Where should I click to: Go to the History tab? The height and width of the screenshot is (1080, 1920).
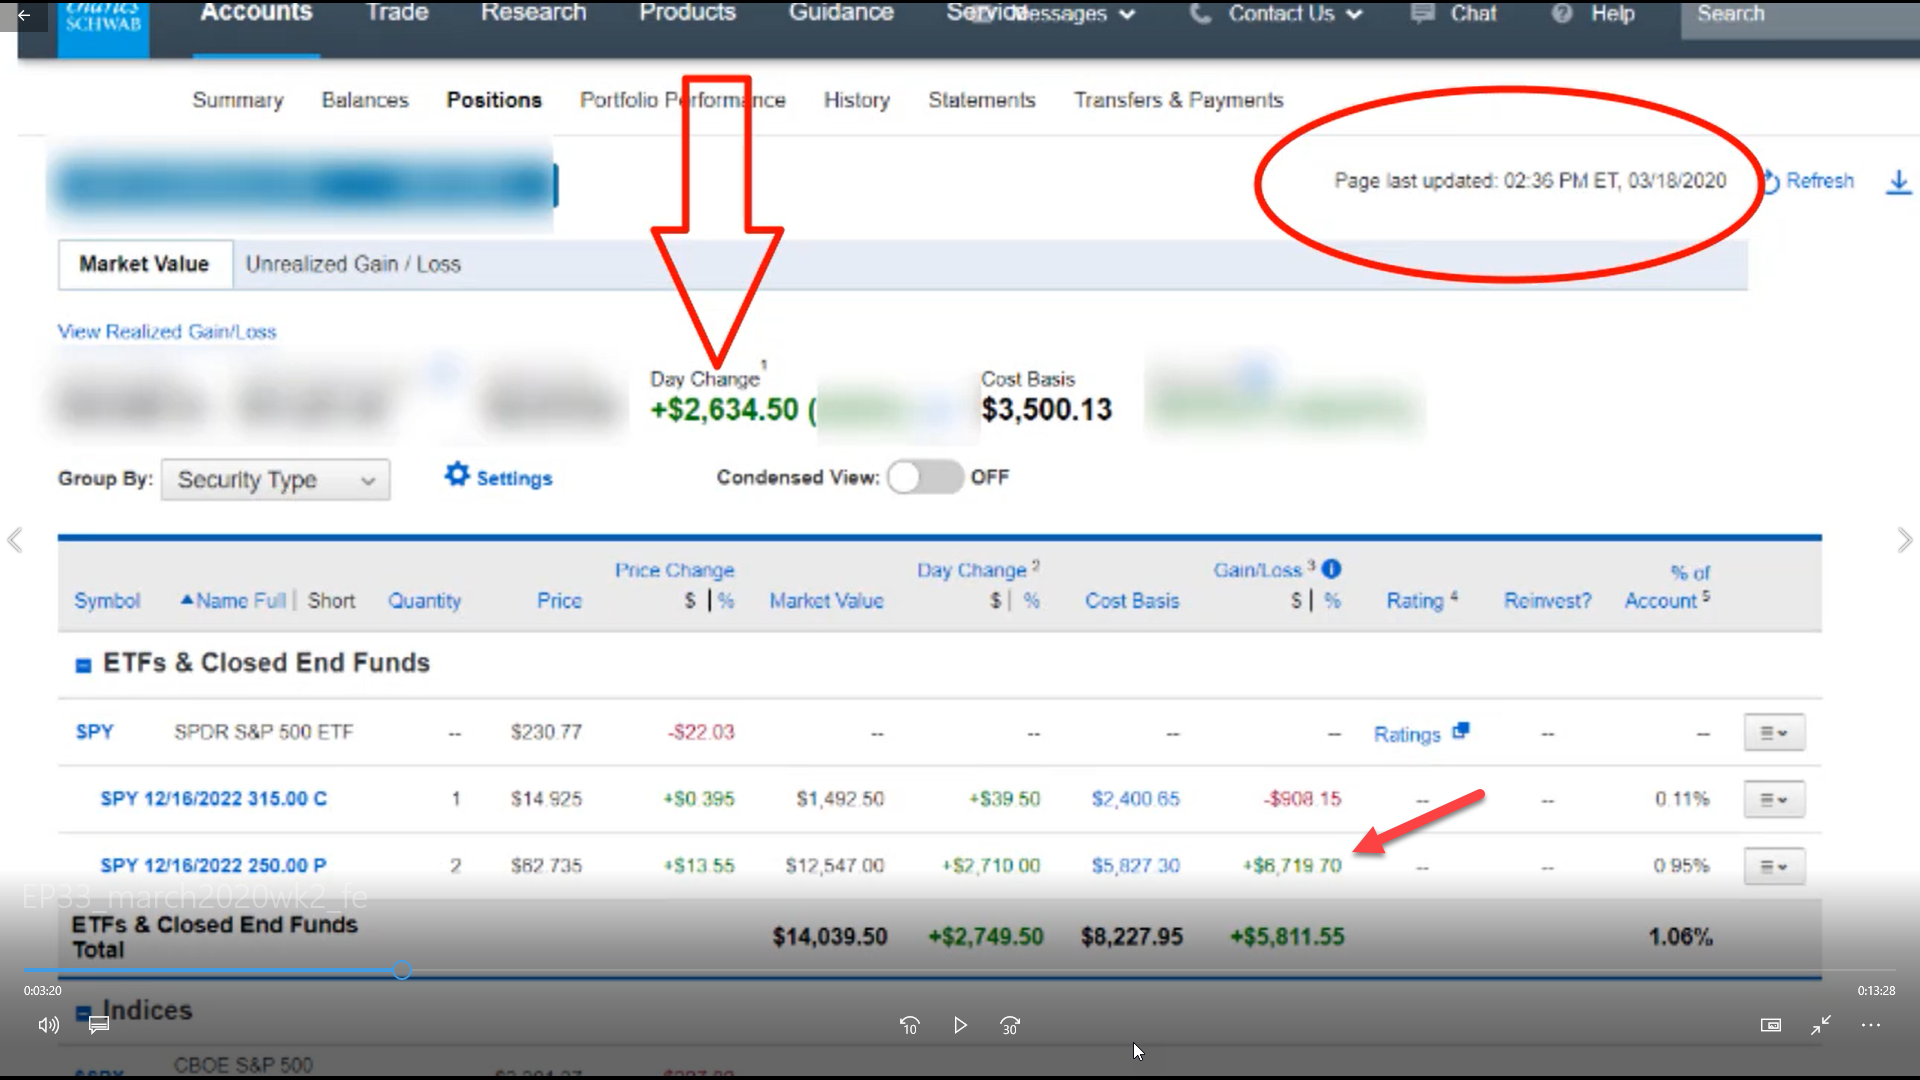pos(857,100)
